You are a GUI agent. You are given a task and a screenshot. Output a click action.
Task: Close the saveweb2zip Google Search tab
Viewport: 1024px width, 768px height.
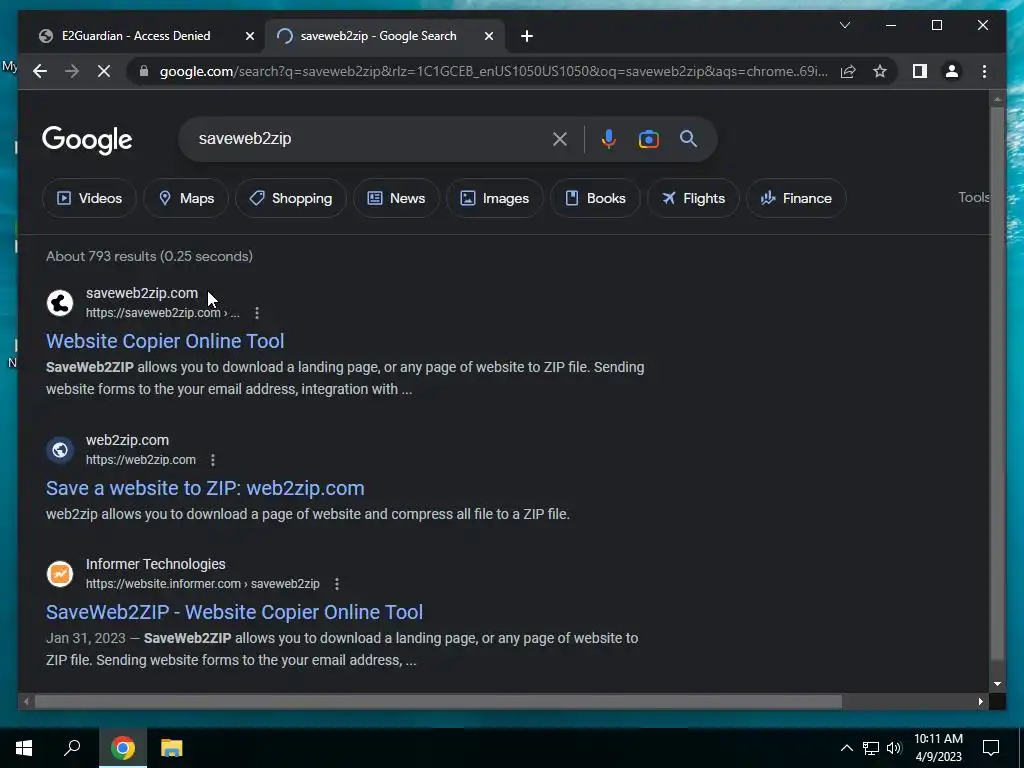488,36
